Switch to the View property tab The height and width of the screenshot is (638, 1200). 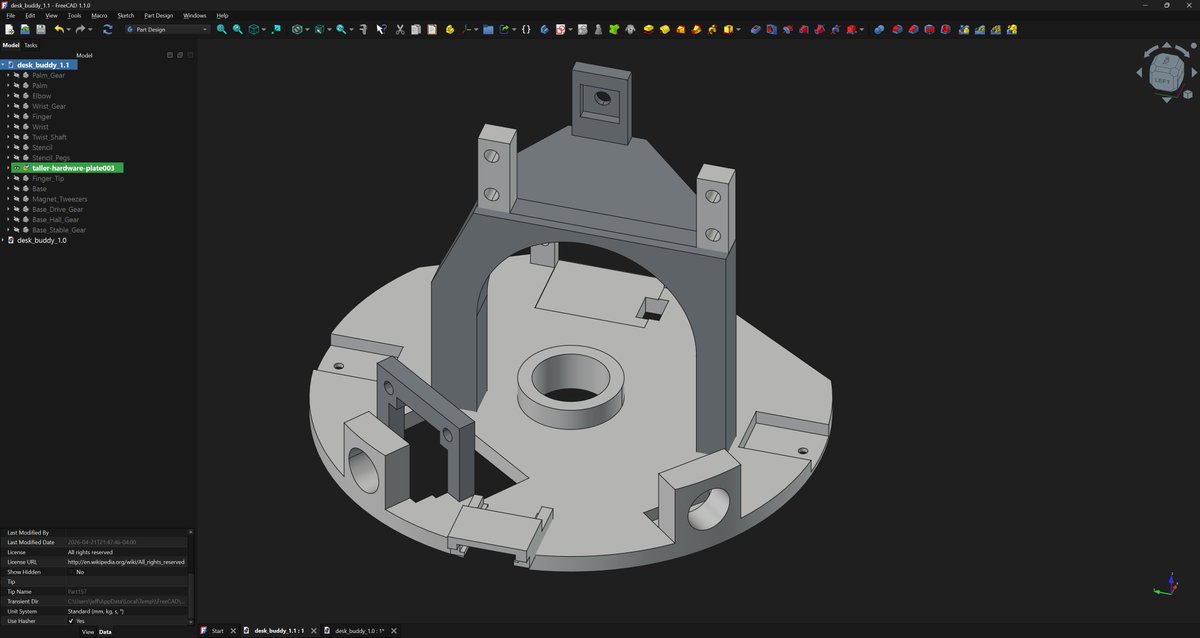pyautogui.click(x=88, y=632)
